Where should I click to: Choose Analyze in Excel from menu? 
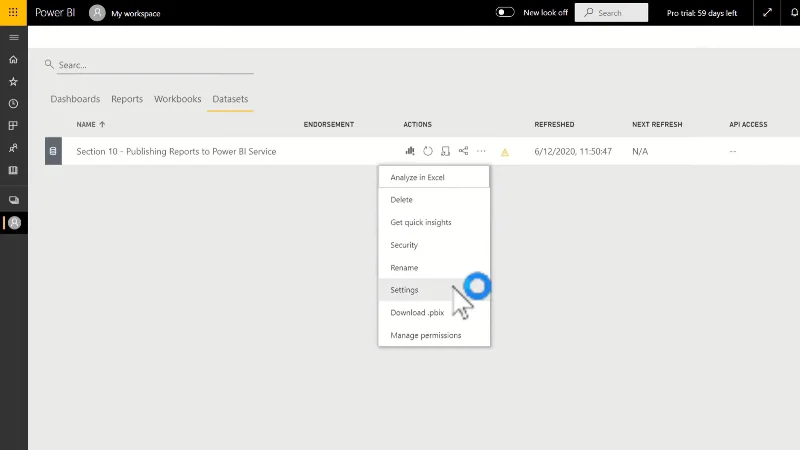click(434, 177)
